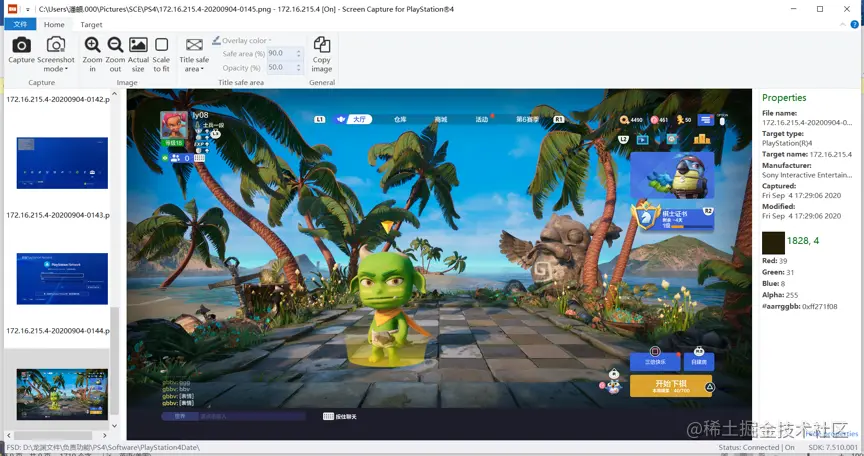Click the L2 trigger button icon
864x456 pixels.
623,139
